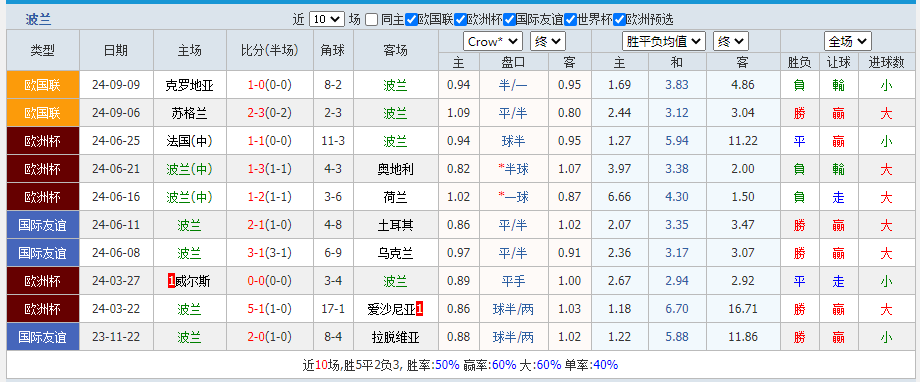
Task: Click the 让球 column header
Action: tap(838, 63)
